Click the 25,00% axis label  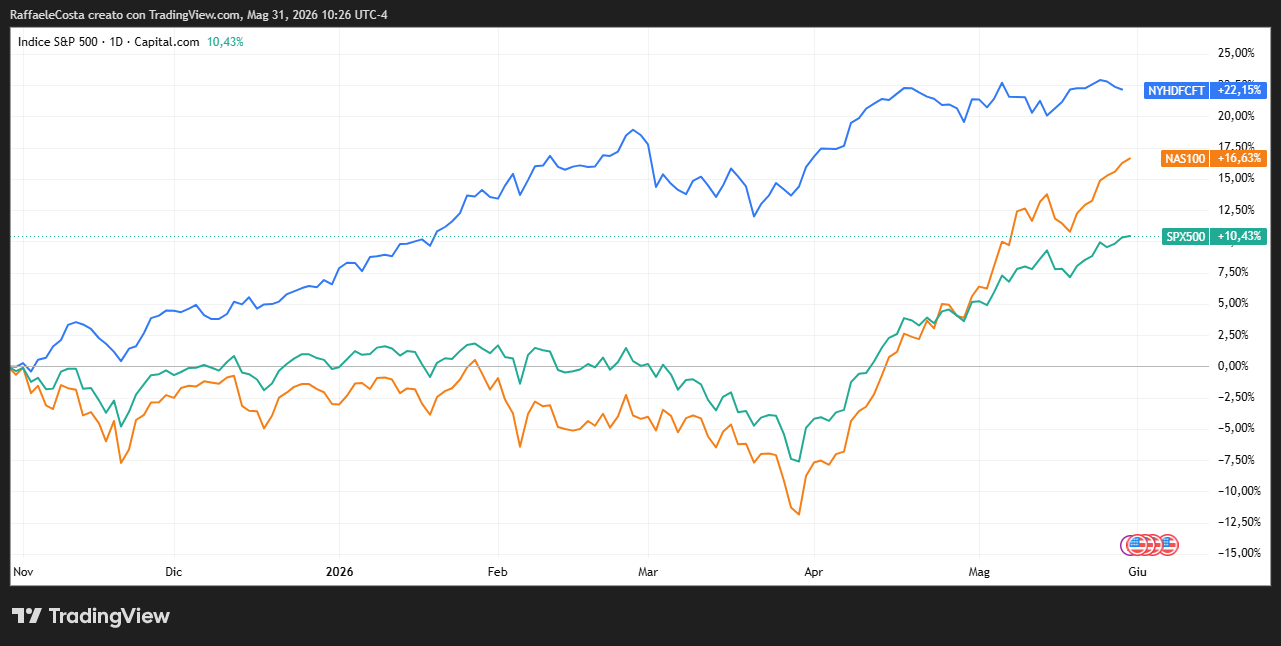point(1237,53)
